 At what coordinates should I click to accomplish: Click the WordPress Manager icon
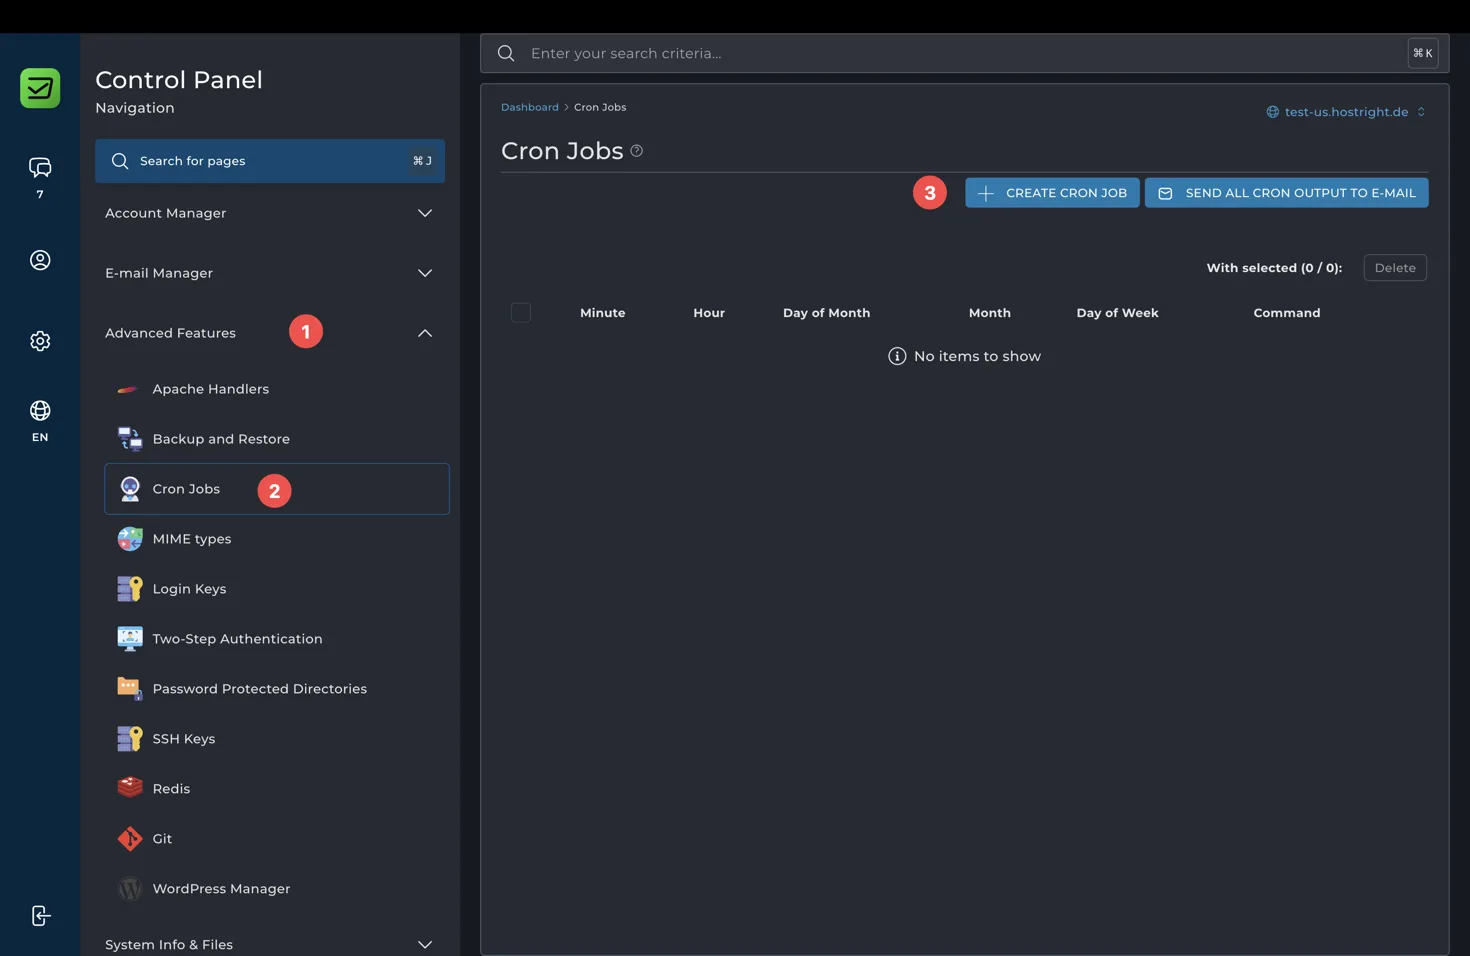pos(129,889)
